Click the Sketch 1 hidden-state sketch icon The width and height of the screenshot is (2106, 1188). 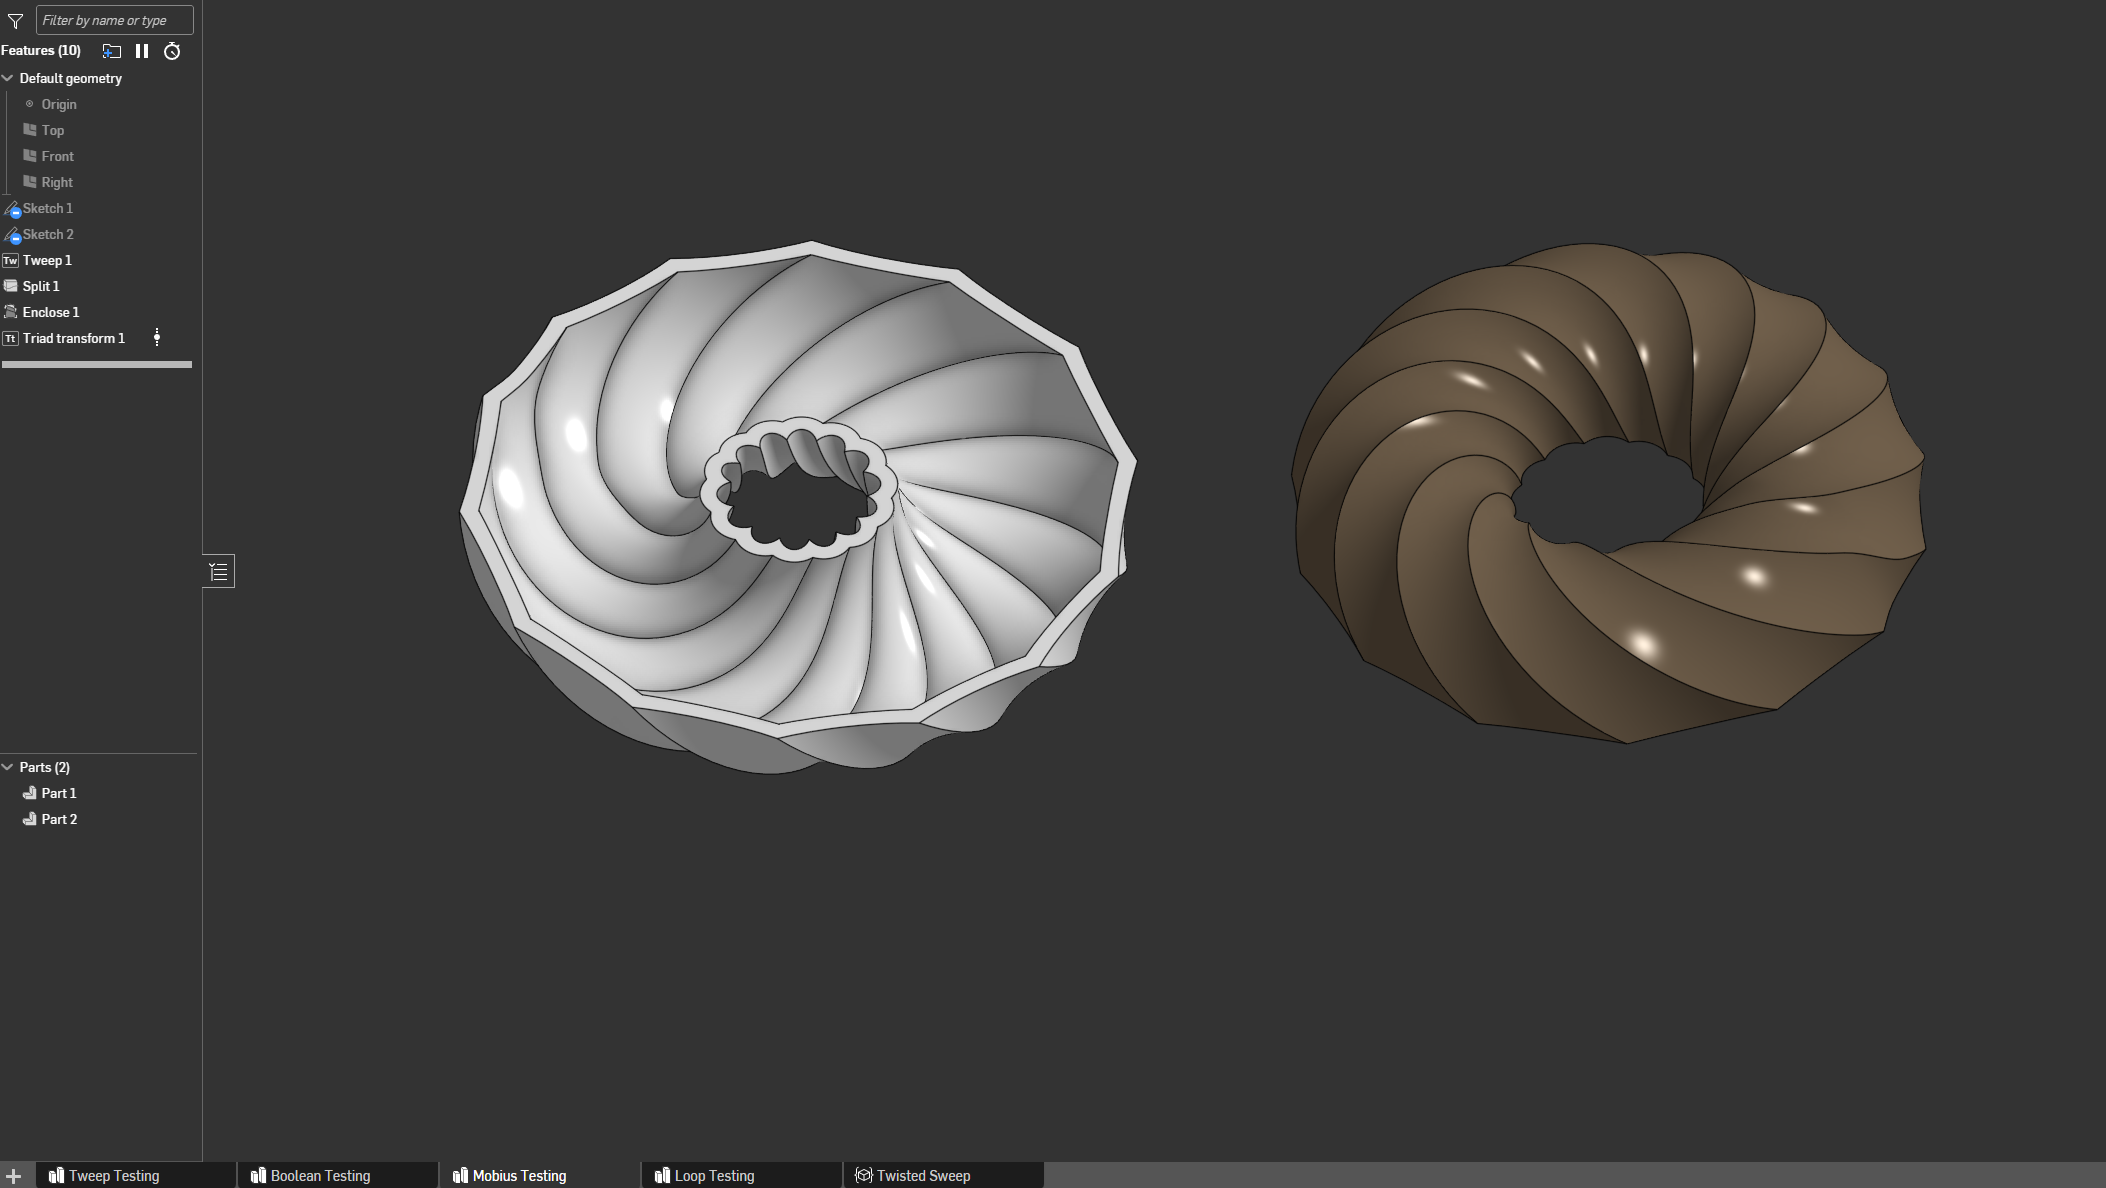[x=12, y=209]
